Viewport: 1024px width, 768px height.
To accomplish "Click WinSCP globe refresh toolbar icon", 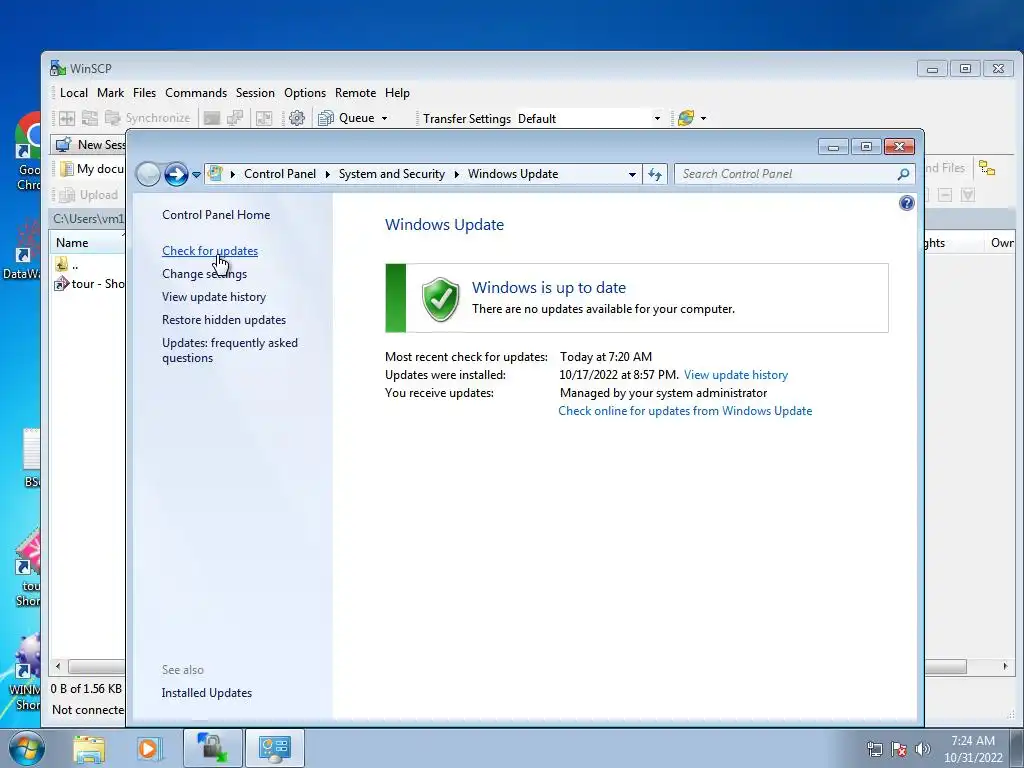I will pyautogui.click(x=686, y=118).
